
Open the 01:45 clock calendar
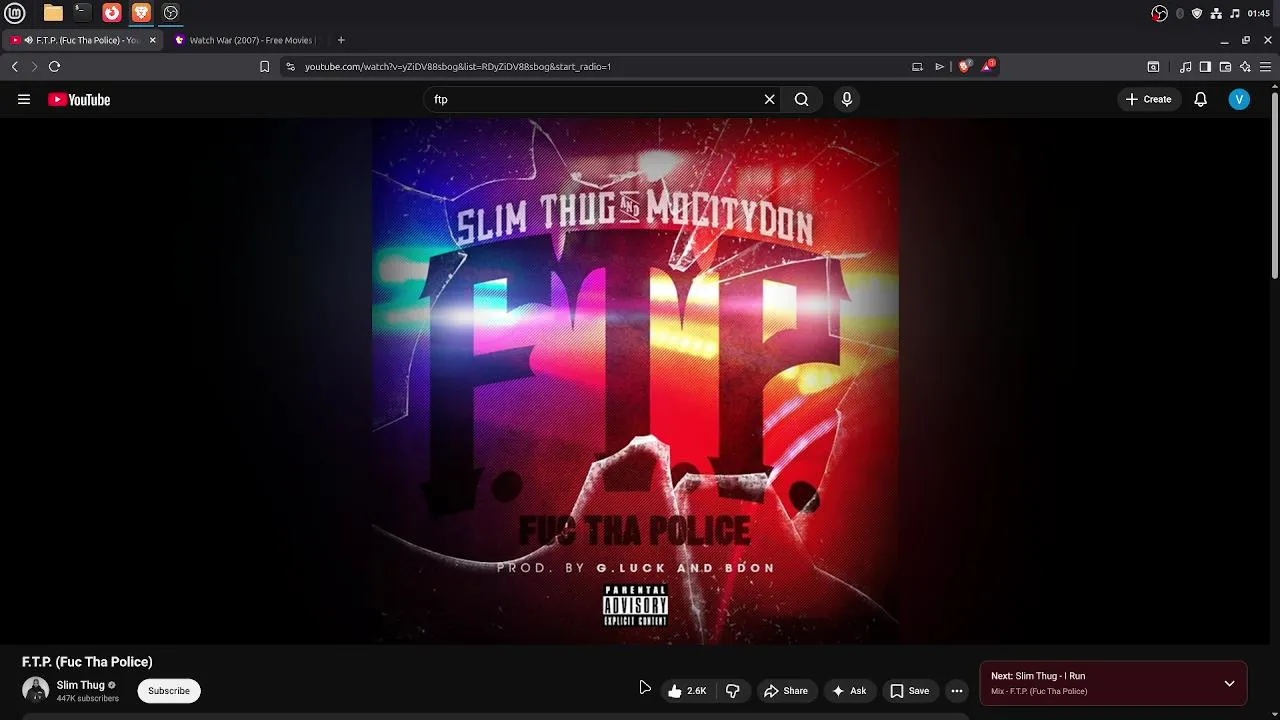coord(1259,13)
